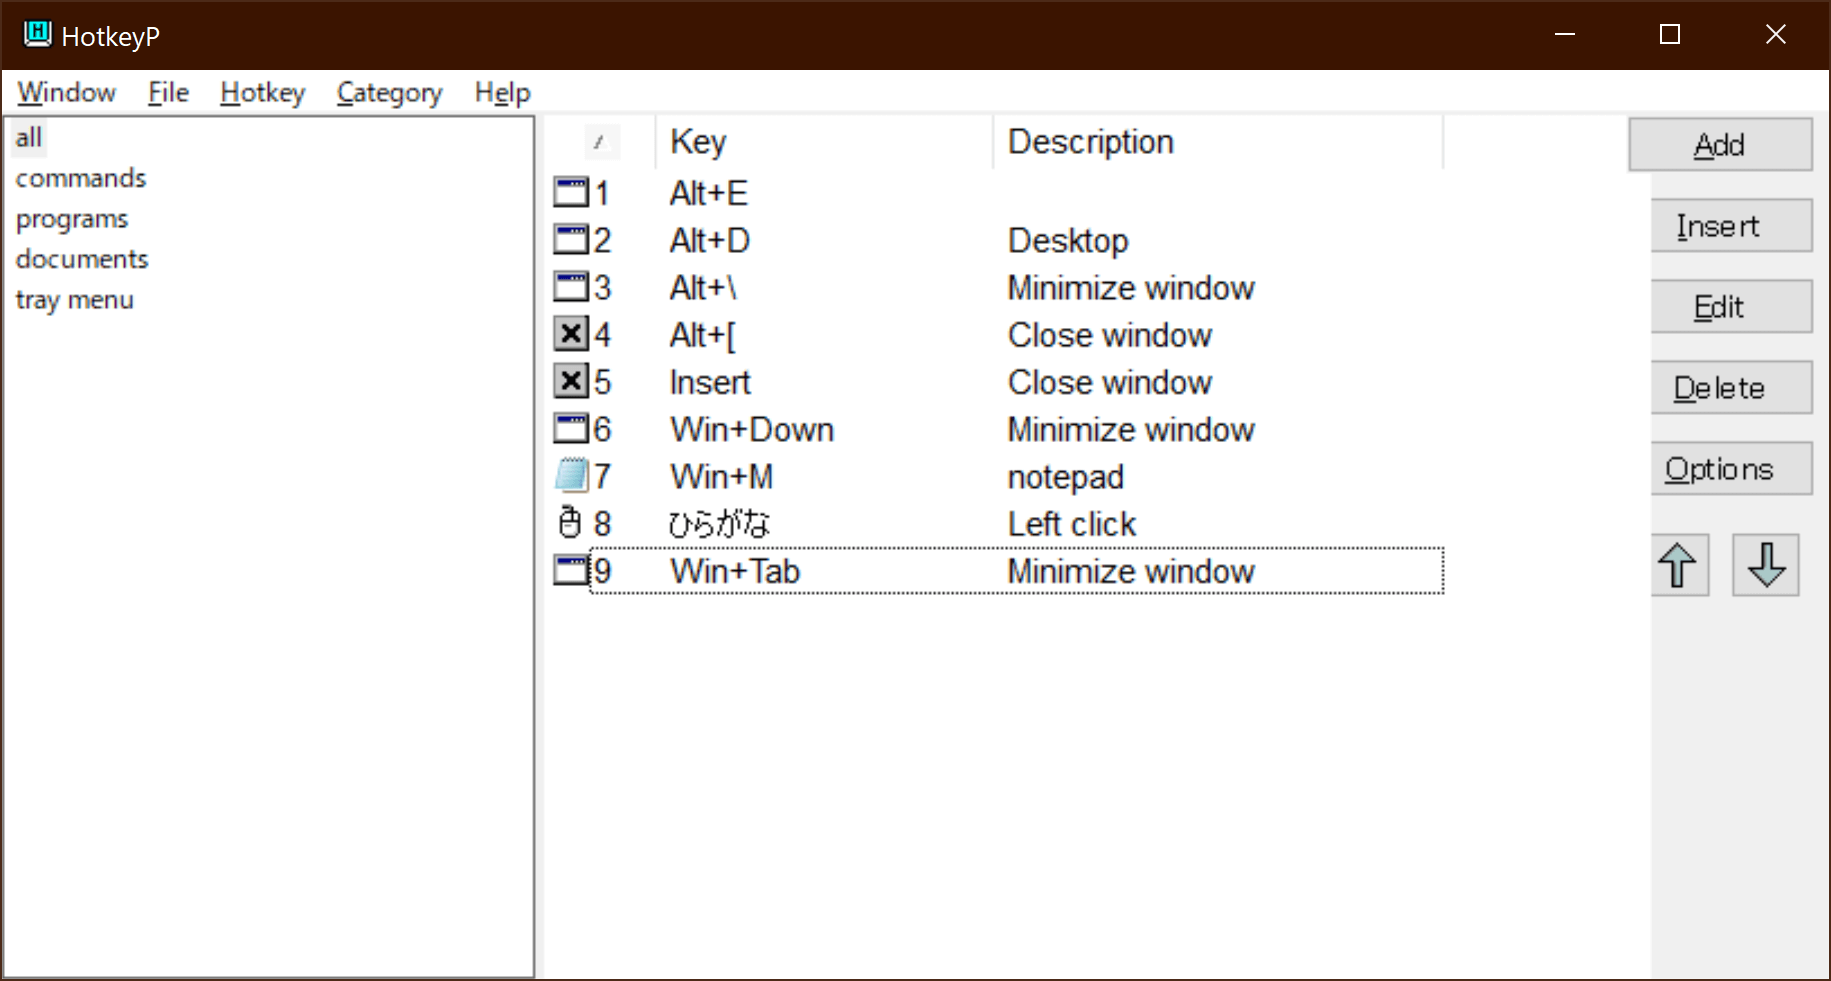Viewport: 1831px width, 981px height.
Task: Open the Options button
Action: (1731, 469)
